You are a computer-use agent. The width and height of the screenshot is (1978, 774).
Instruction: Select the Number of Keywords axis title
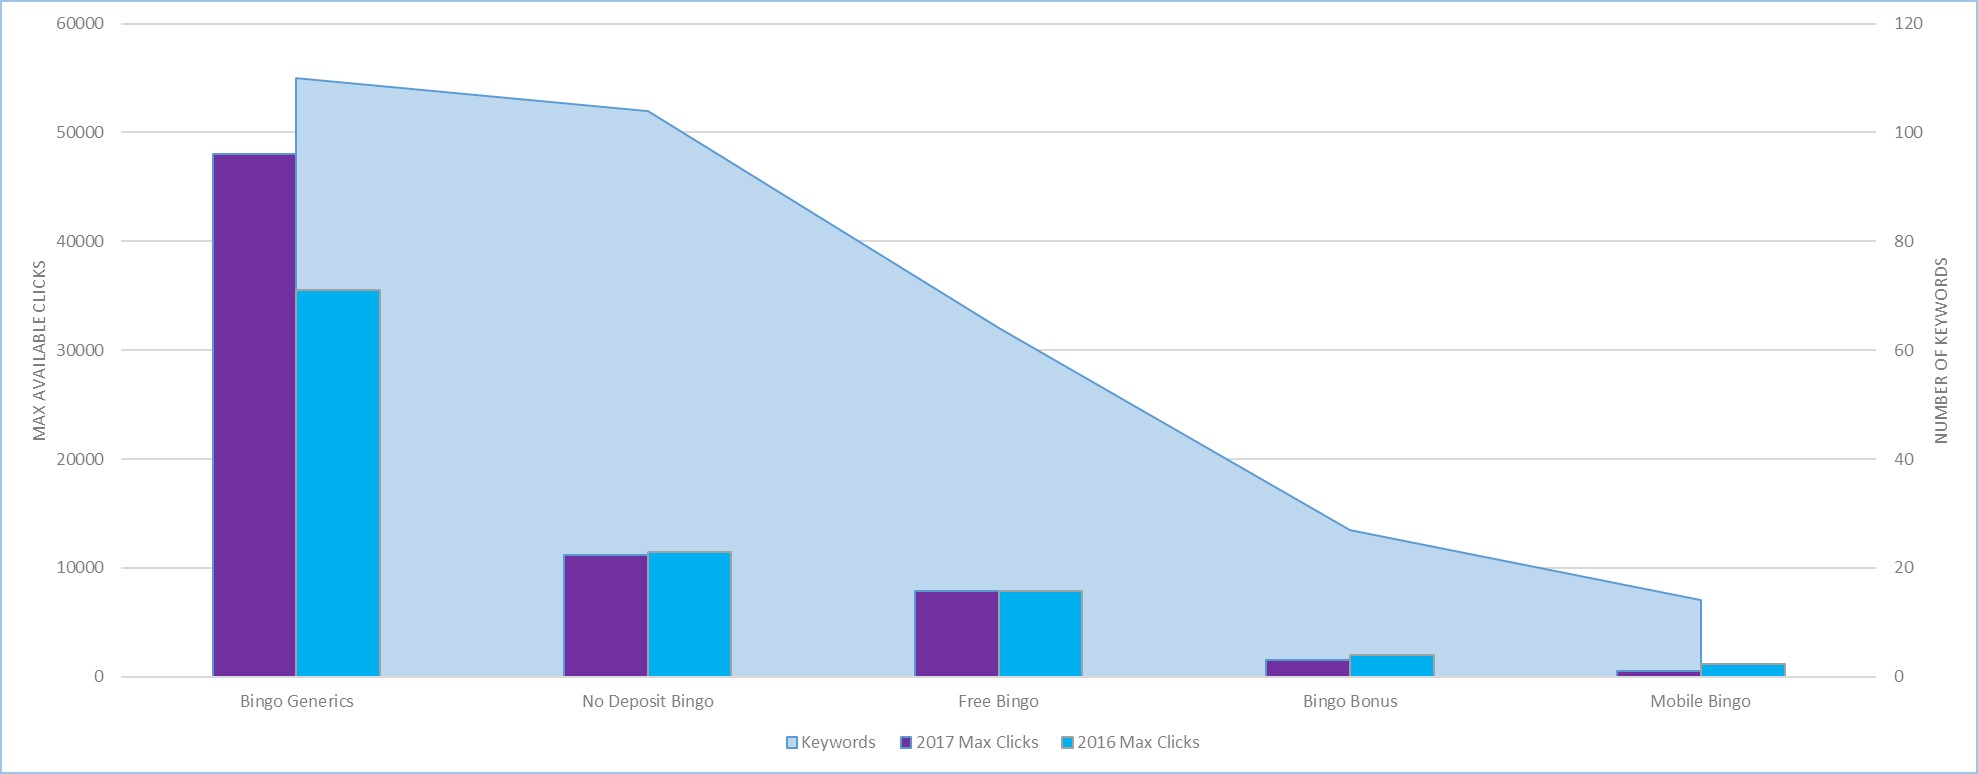click(x=1941, y=350)
